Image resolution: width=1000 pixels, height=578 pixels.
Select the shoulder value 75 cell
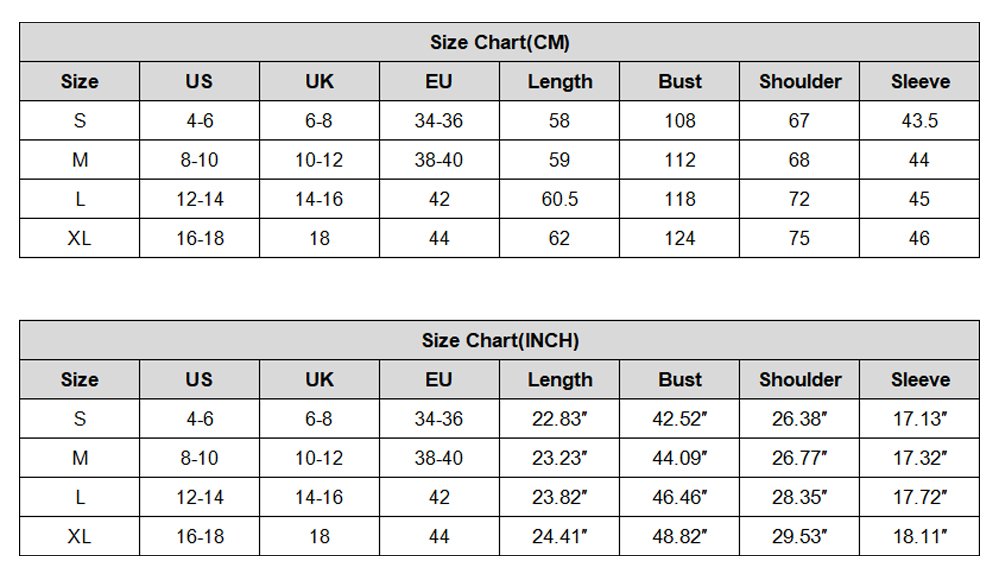(x=800, y=238)
